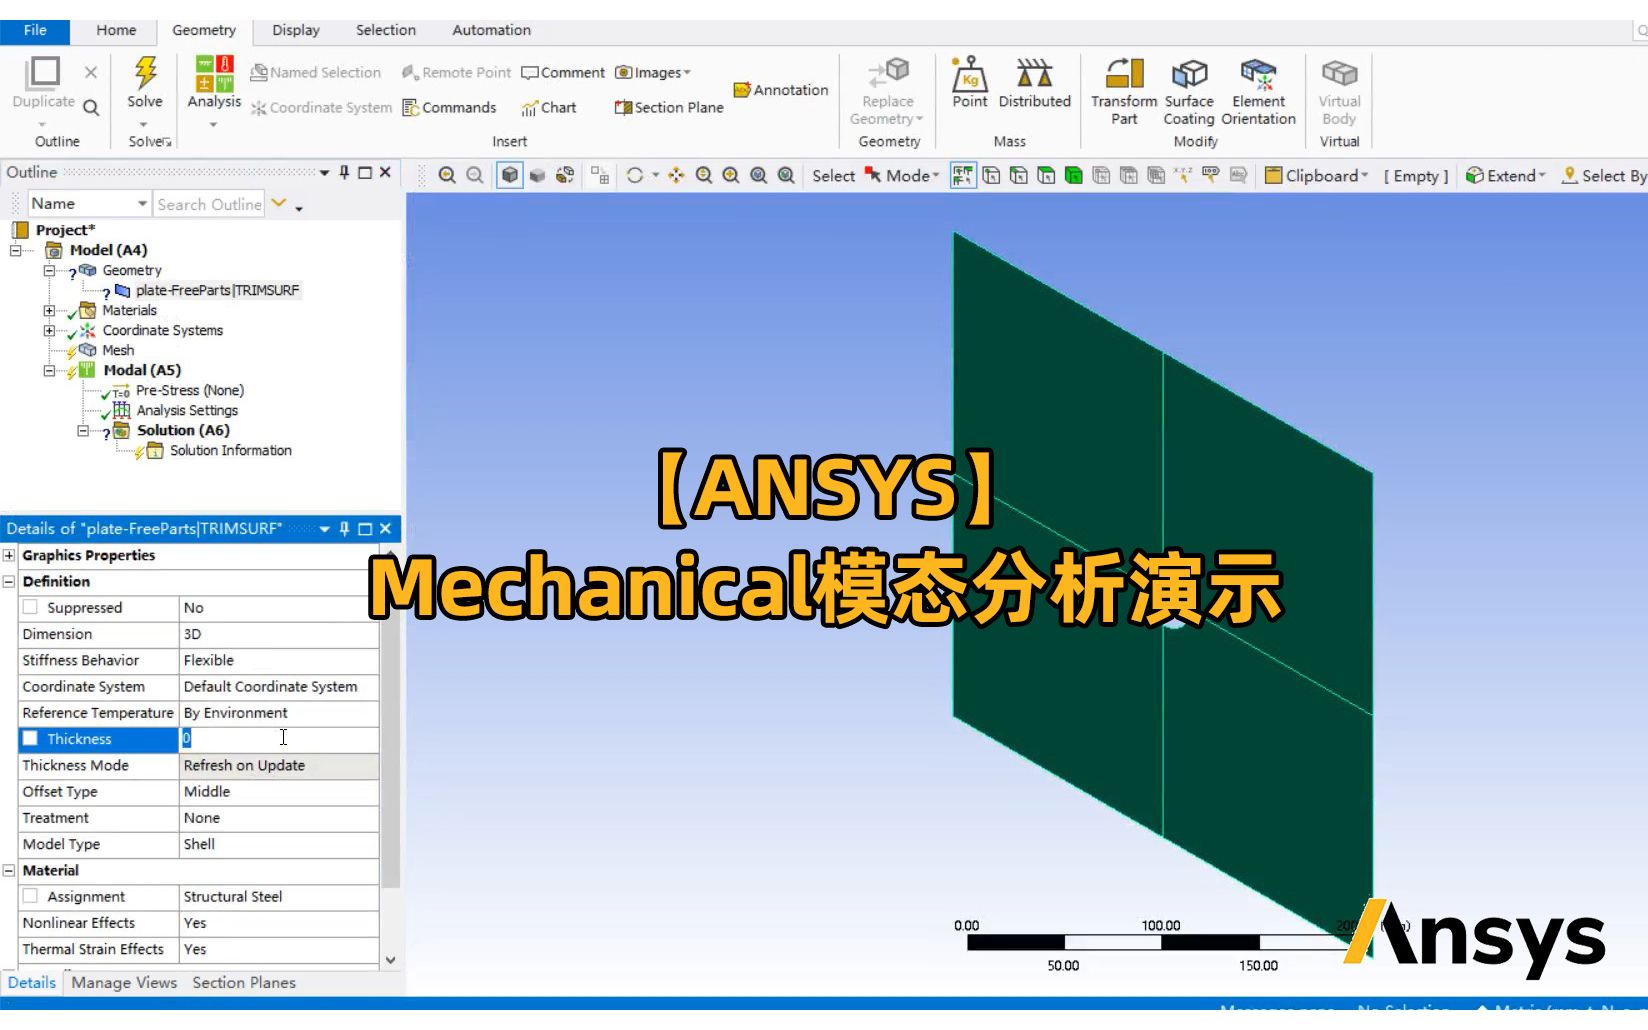Select Analysis Settings tree item
This screenshot has height=1030, width=1648.
click(187, 410)
